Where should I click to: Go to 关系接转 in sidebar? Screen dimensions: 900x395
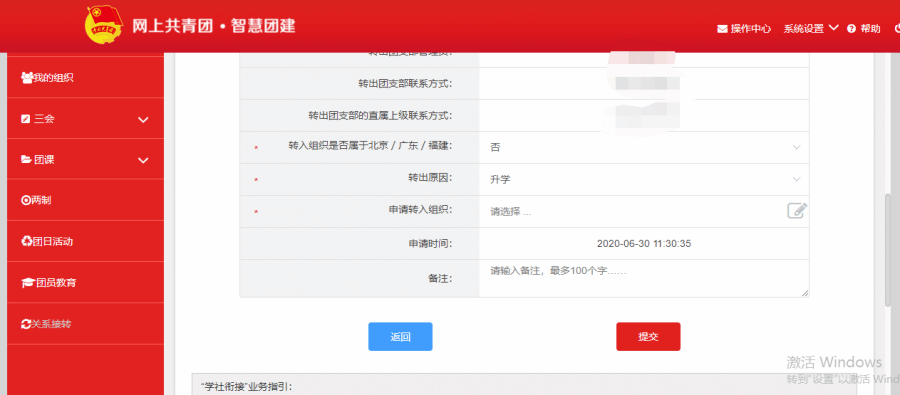[x=86, y=324]
